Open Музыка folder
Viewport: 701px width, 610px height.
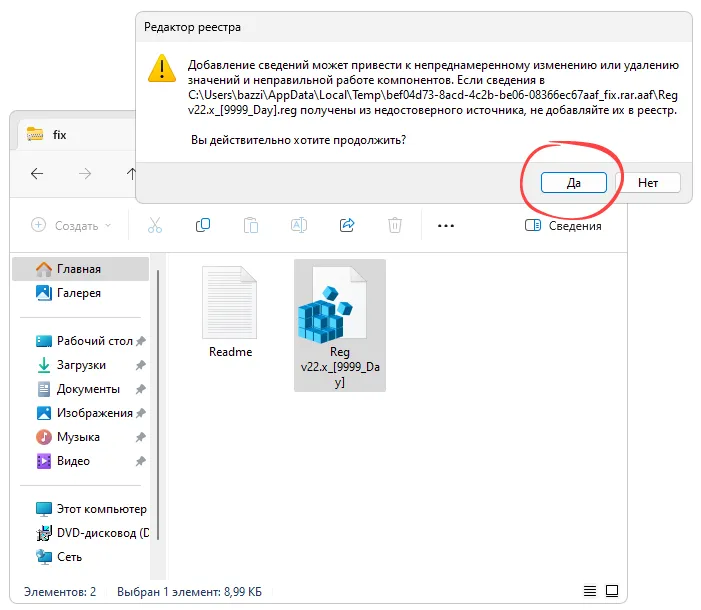(68, 437)
